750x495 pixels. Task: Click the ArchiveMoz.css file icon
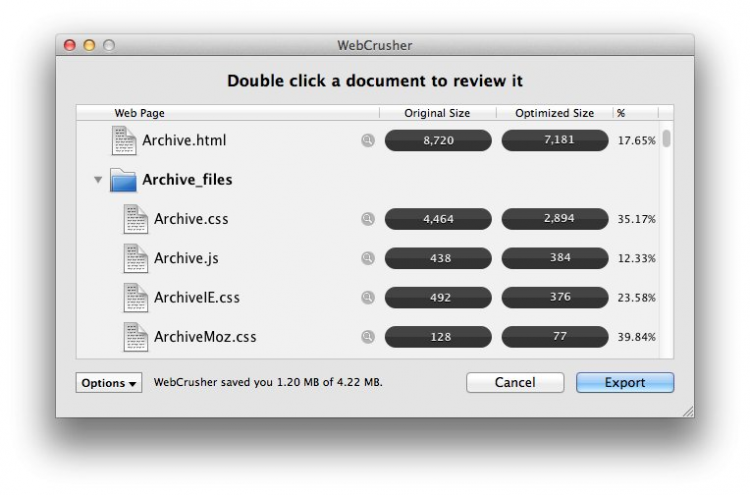(136, 336)
